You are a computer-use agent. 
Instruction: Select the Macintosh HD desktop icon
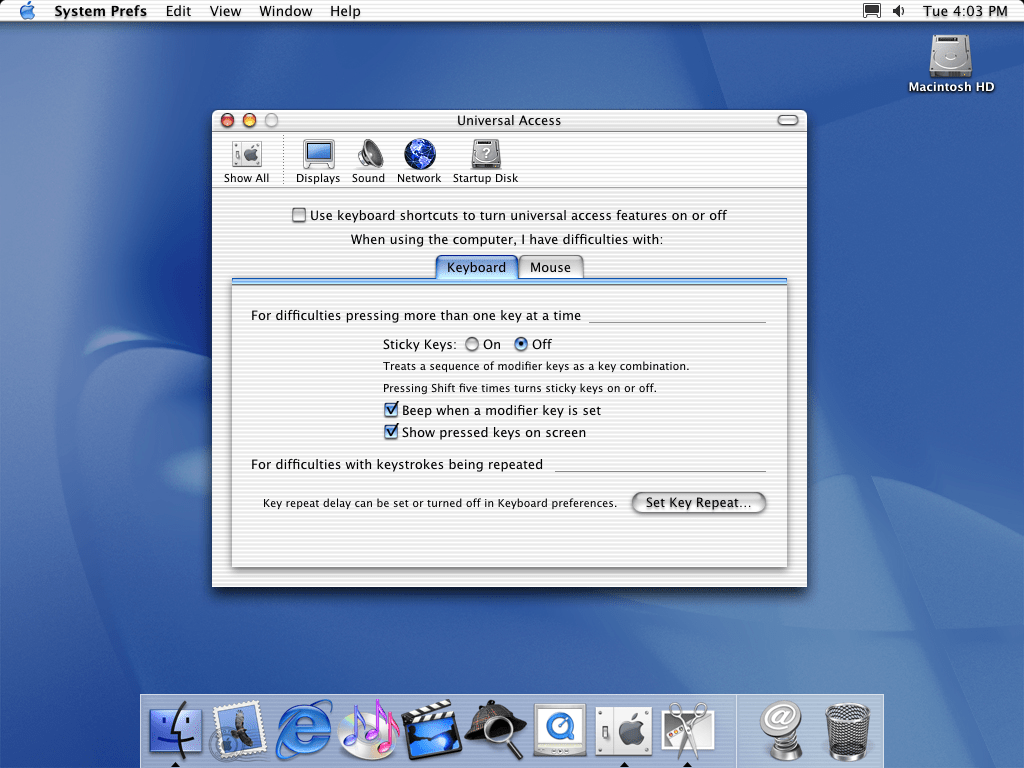pos(951,64)
